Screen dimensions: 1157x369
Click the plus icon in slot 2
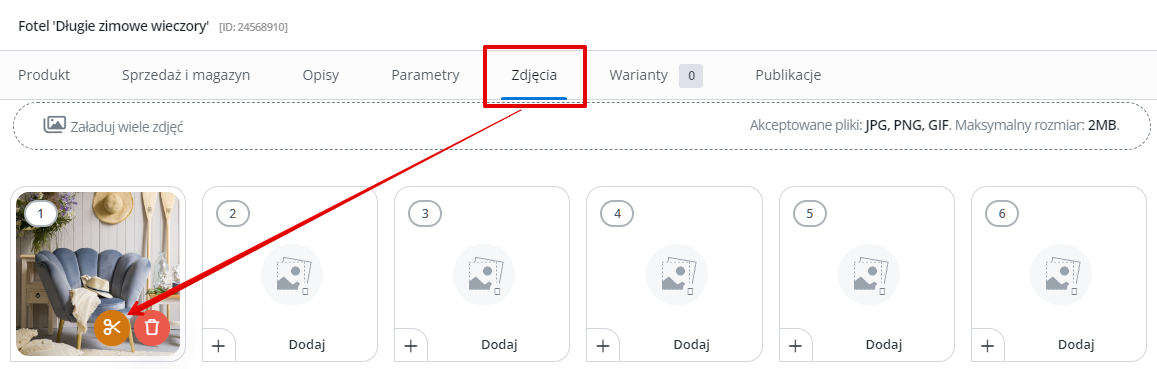point(218,345)
